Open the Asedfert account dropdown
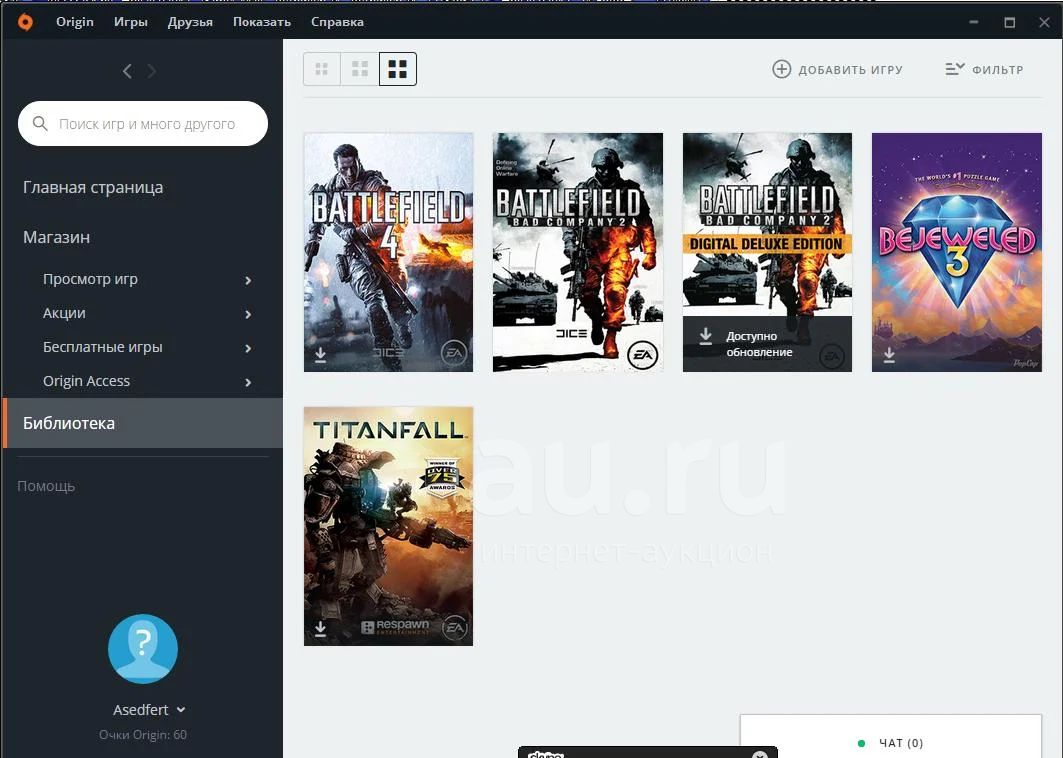1063x758 pixels. (149, 710)
